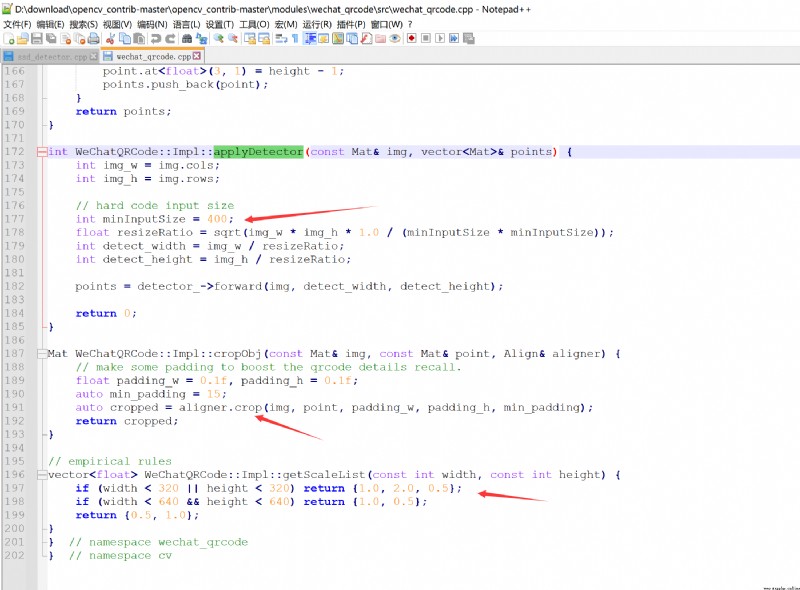
Task: Open the 设置(T) menu
Action: (219, 24)
